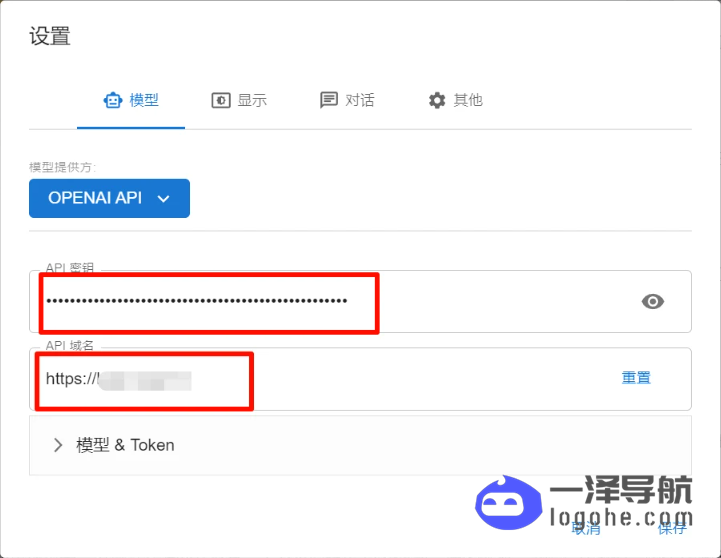
Task: Show the API key with the eye icon
Action: pos(653,301)
